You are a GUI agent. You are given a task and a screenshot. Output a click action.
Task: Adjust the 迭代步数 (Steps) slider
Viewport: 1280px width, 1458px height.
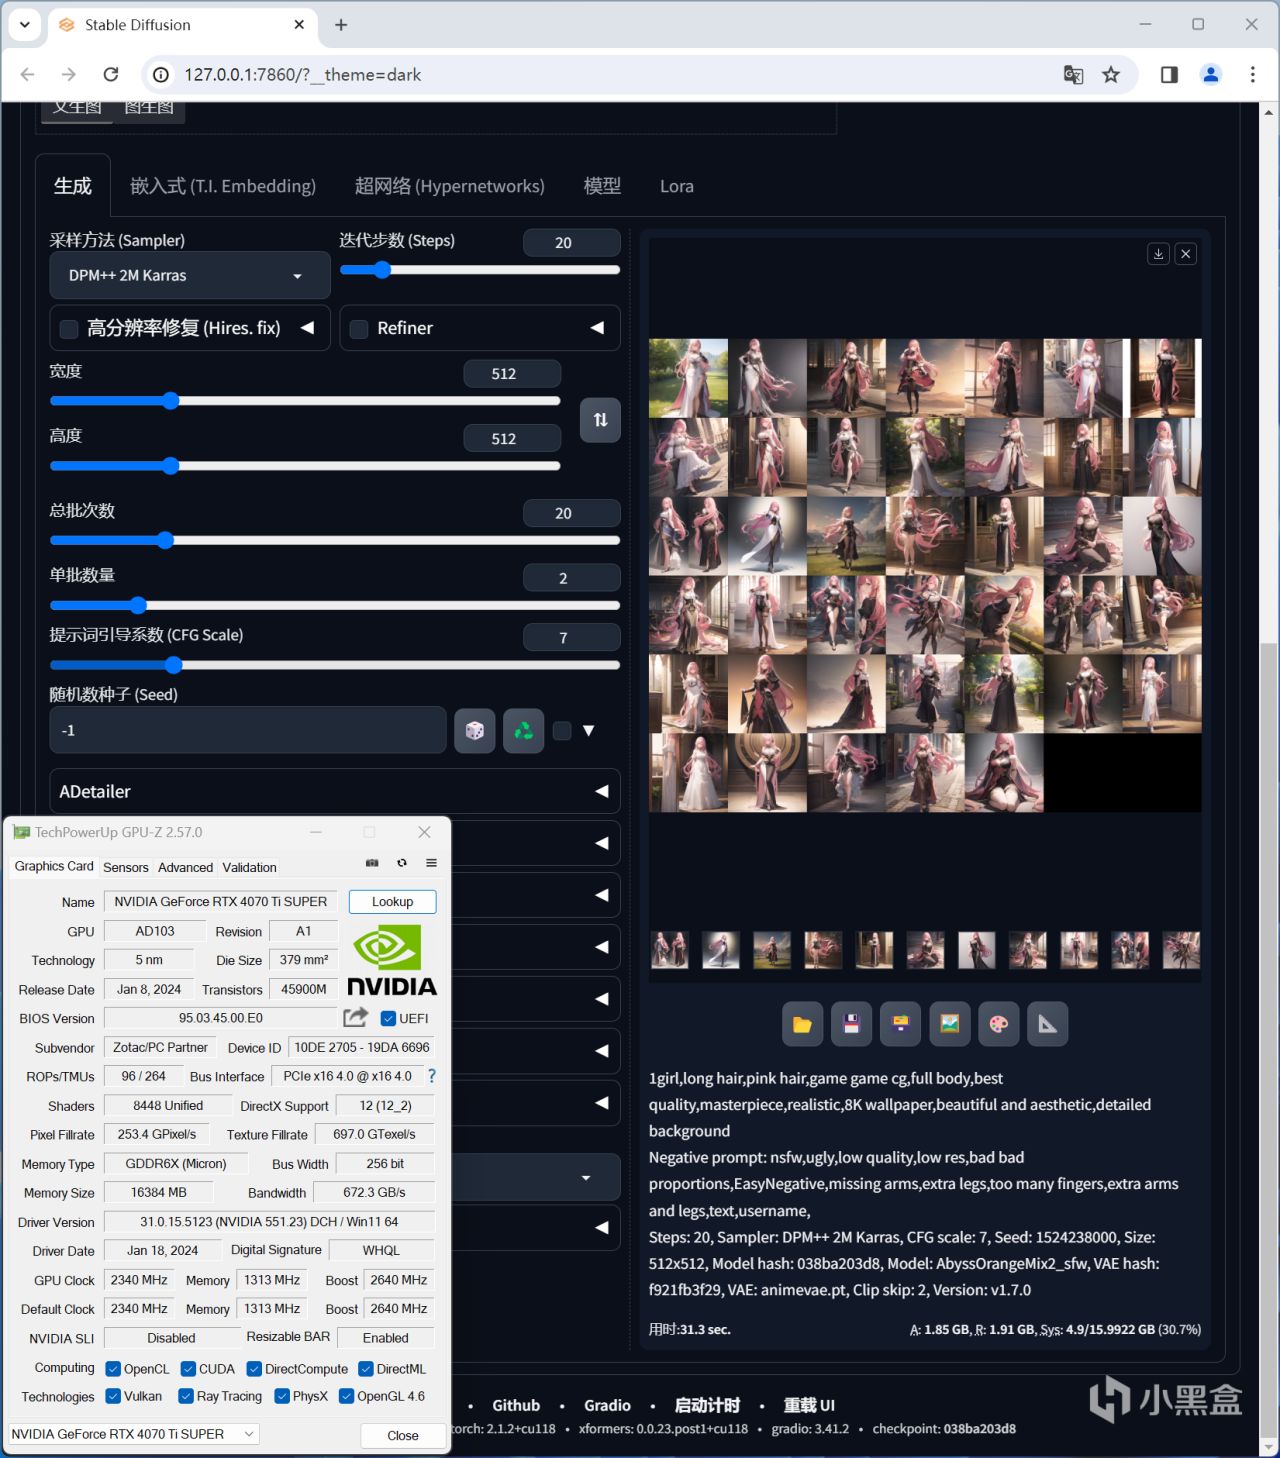pos(480,270)
